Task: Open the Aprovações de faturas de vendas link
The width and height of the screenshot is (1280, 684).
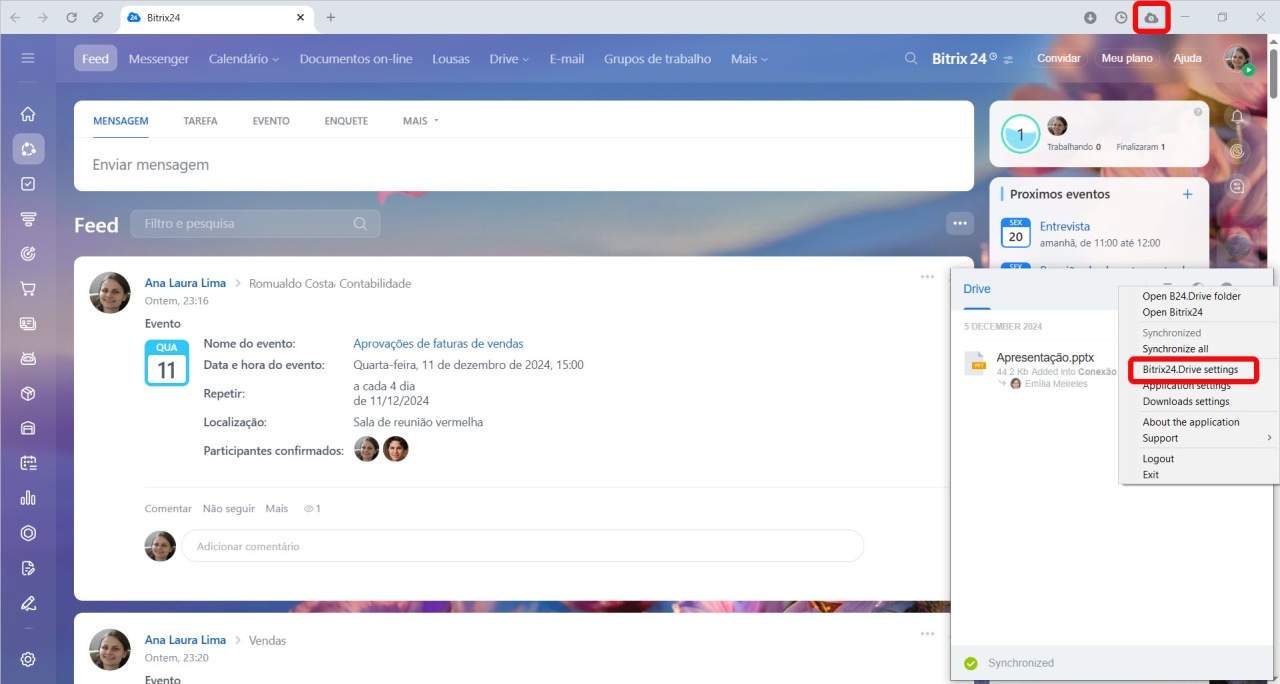Action: tap(438, 343)
